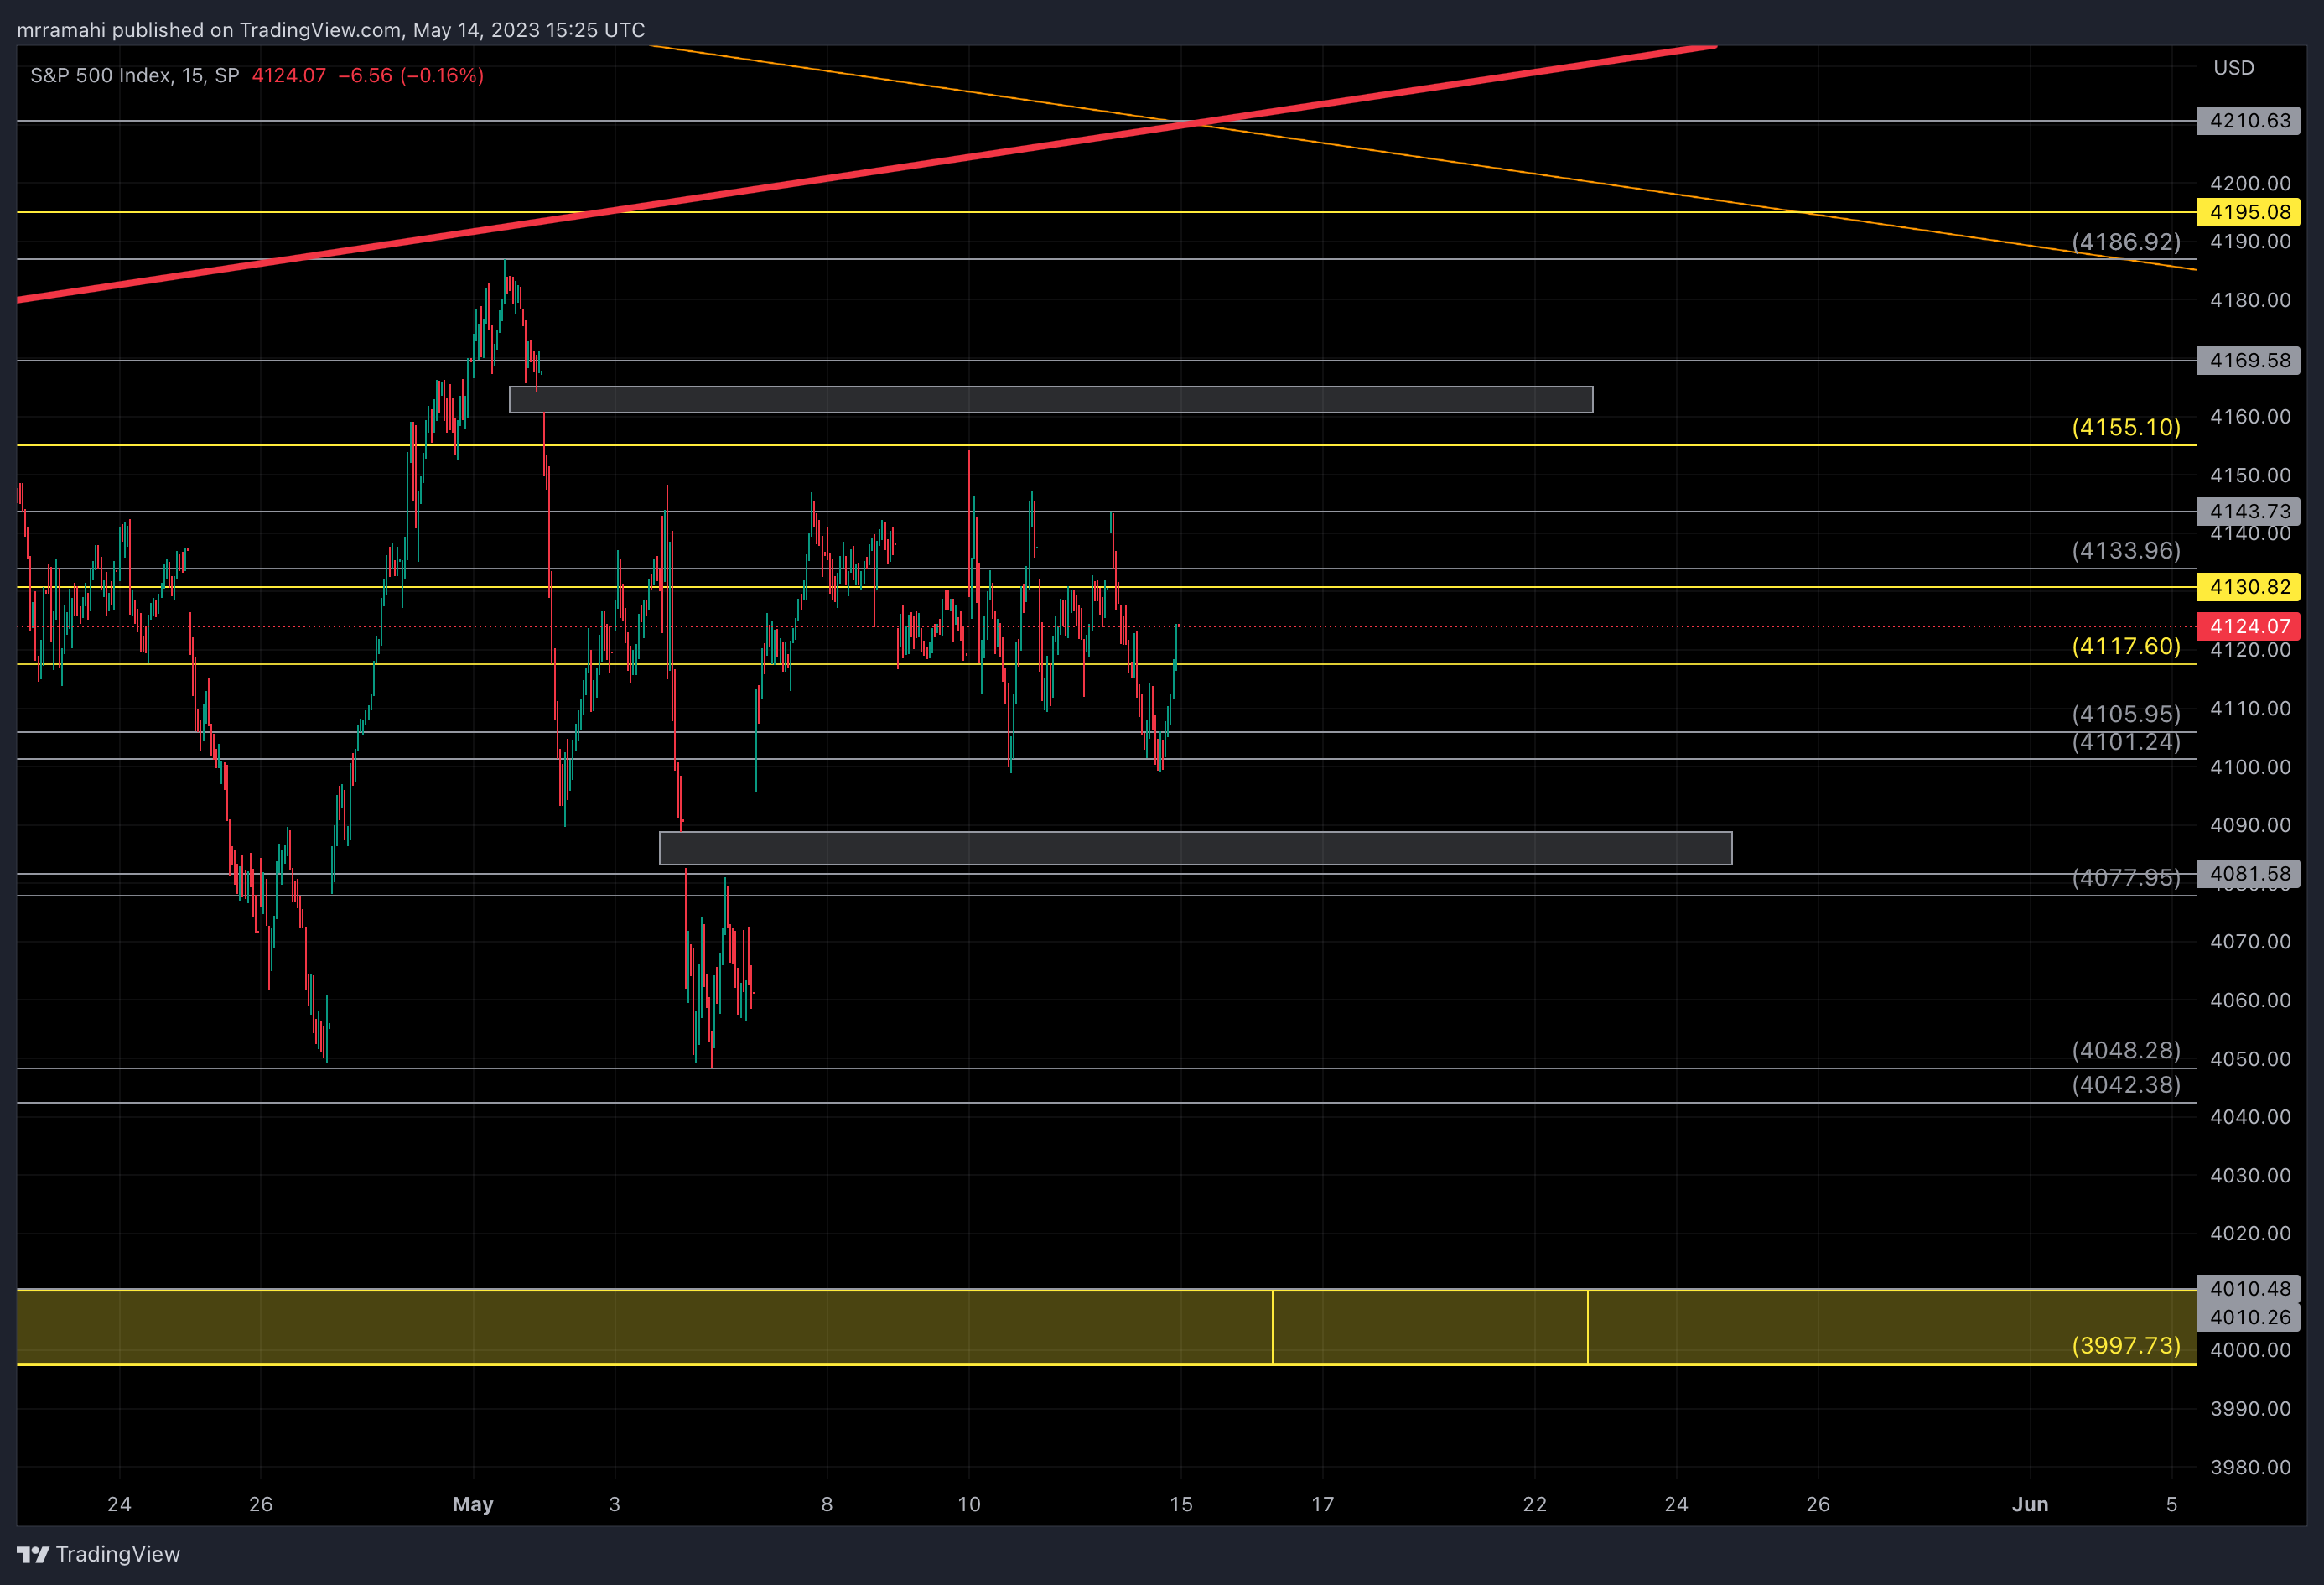Image resolution: width=2324 pixels, height=1585 pixels.
Task: Click the gray 4081.58 price label
Action: click(2248, 874)
